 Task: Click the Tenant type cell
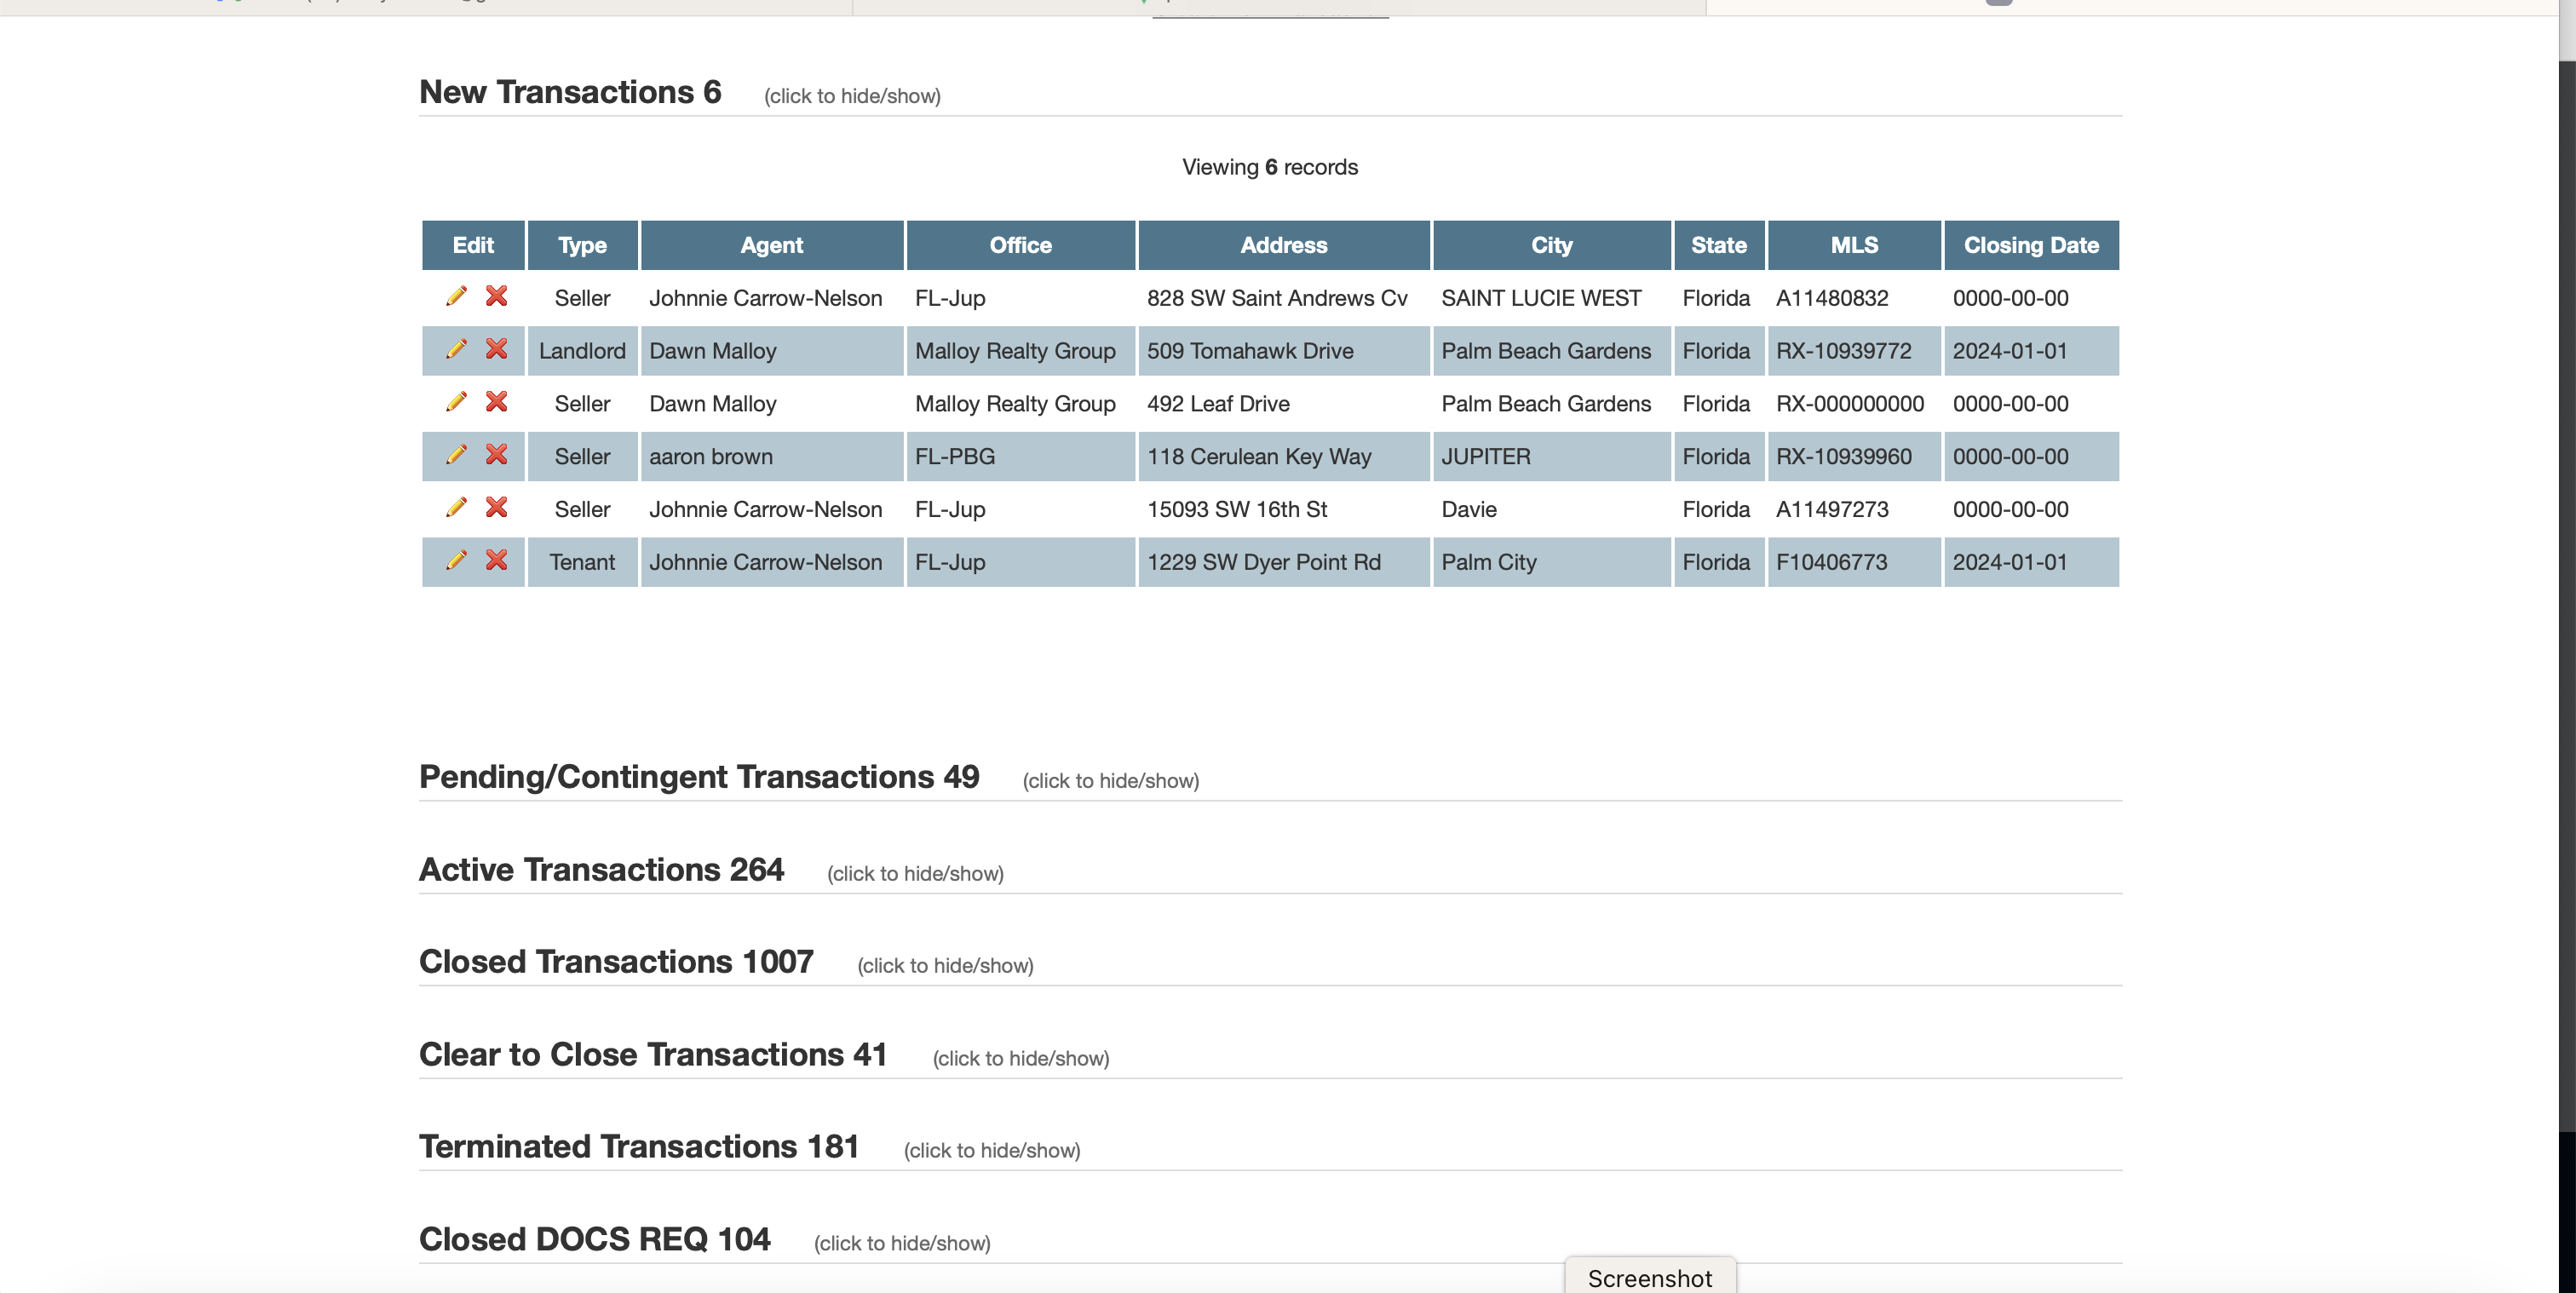pos(582,562)
